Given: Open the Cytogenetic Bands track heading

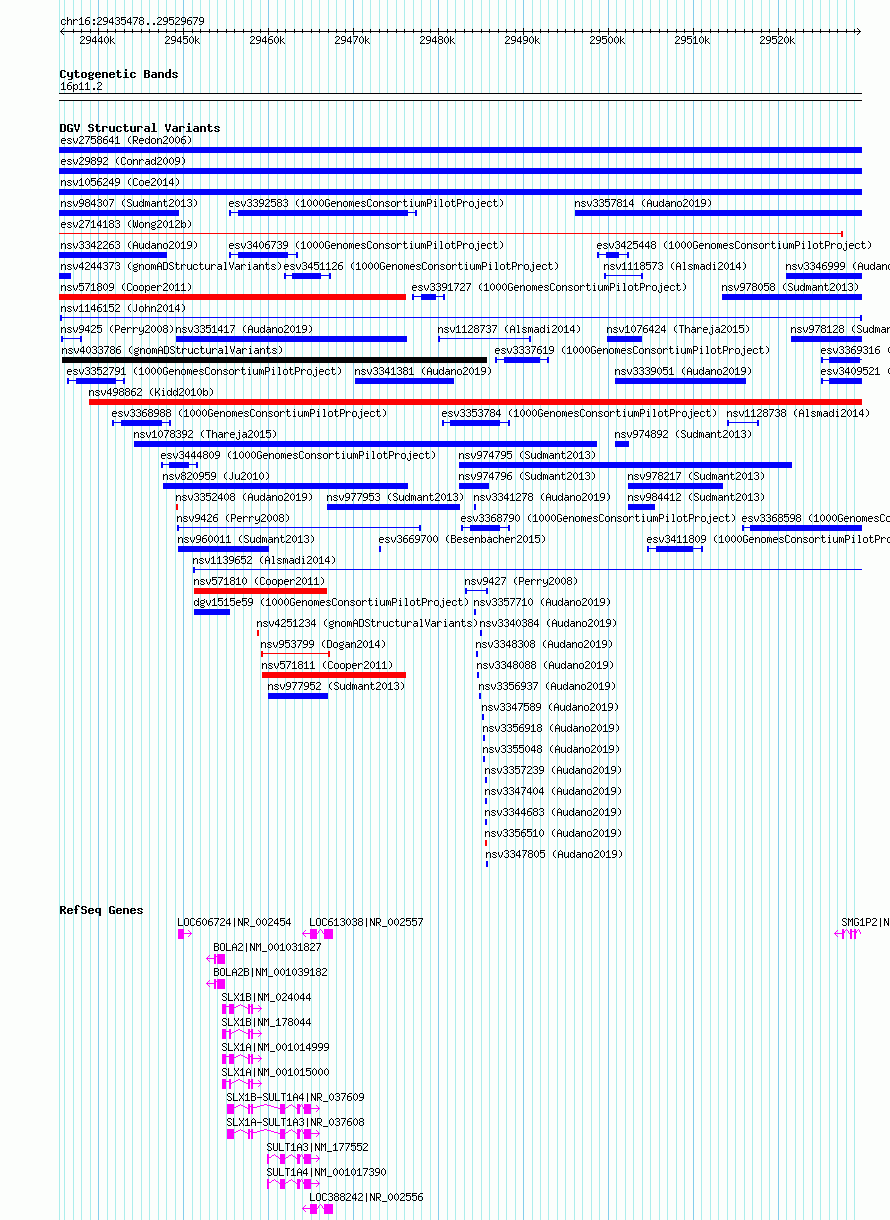Looking at the screenshot, I should pos(119,74).
